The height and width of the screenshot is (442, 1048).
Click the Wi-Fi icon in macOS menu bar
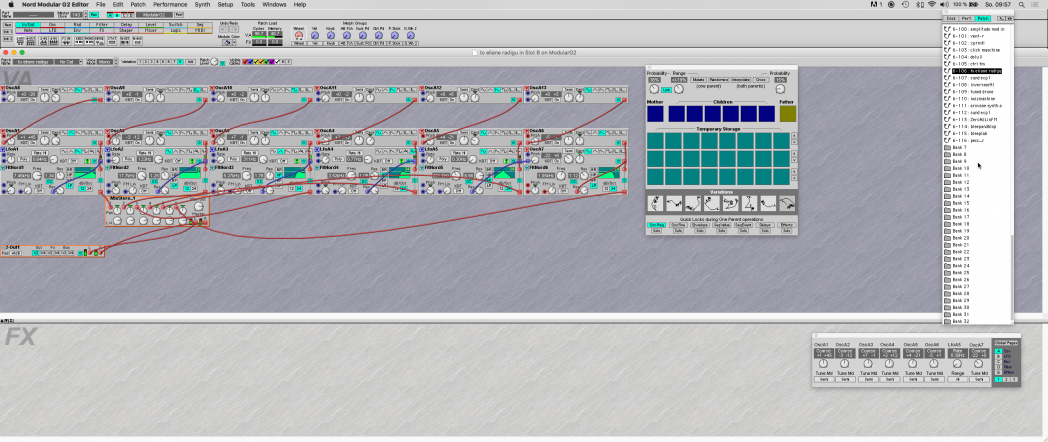pos(930,5)
